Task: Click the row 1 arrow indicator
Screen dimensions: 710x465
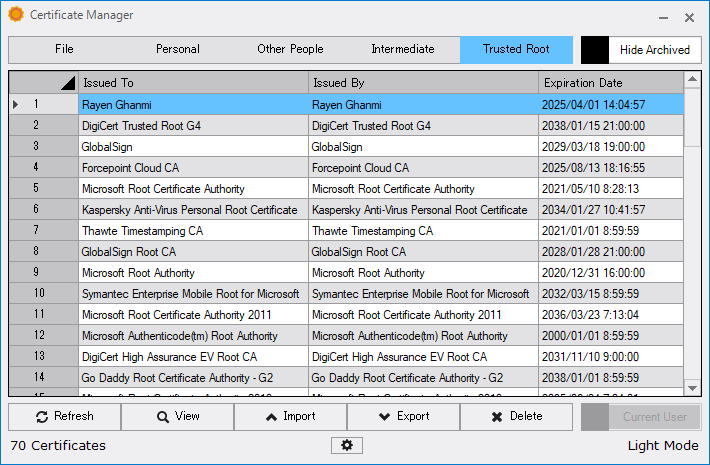Action: pyautogui.click(x=16, y=105)
